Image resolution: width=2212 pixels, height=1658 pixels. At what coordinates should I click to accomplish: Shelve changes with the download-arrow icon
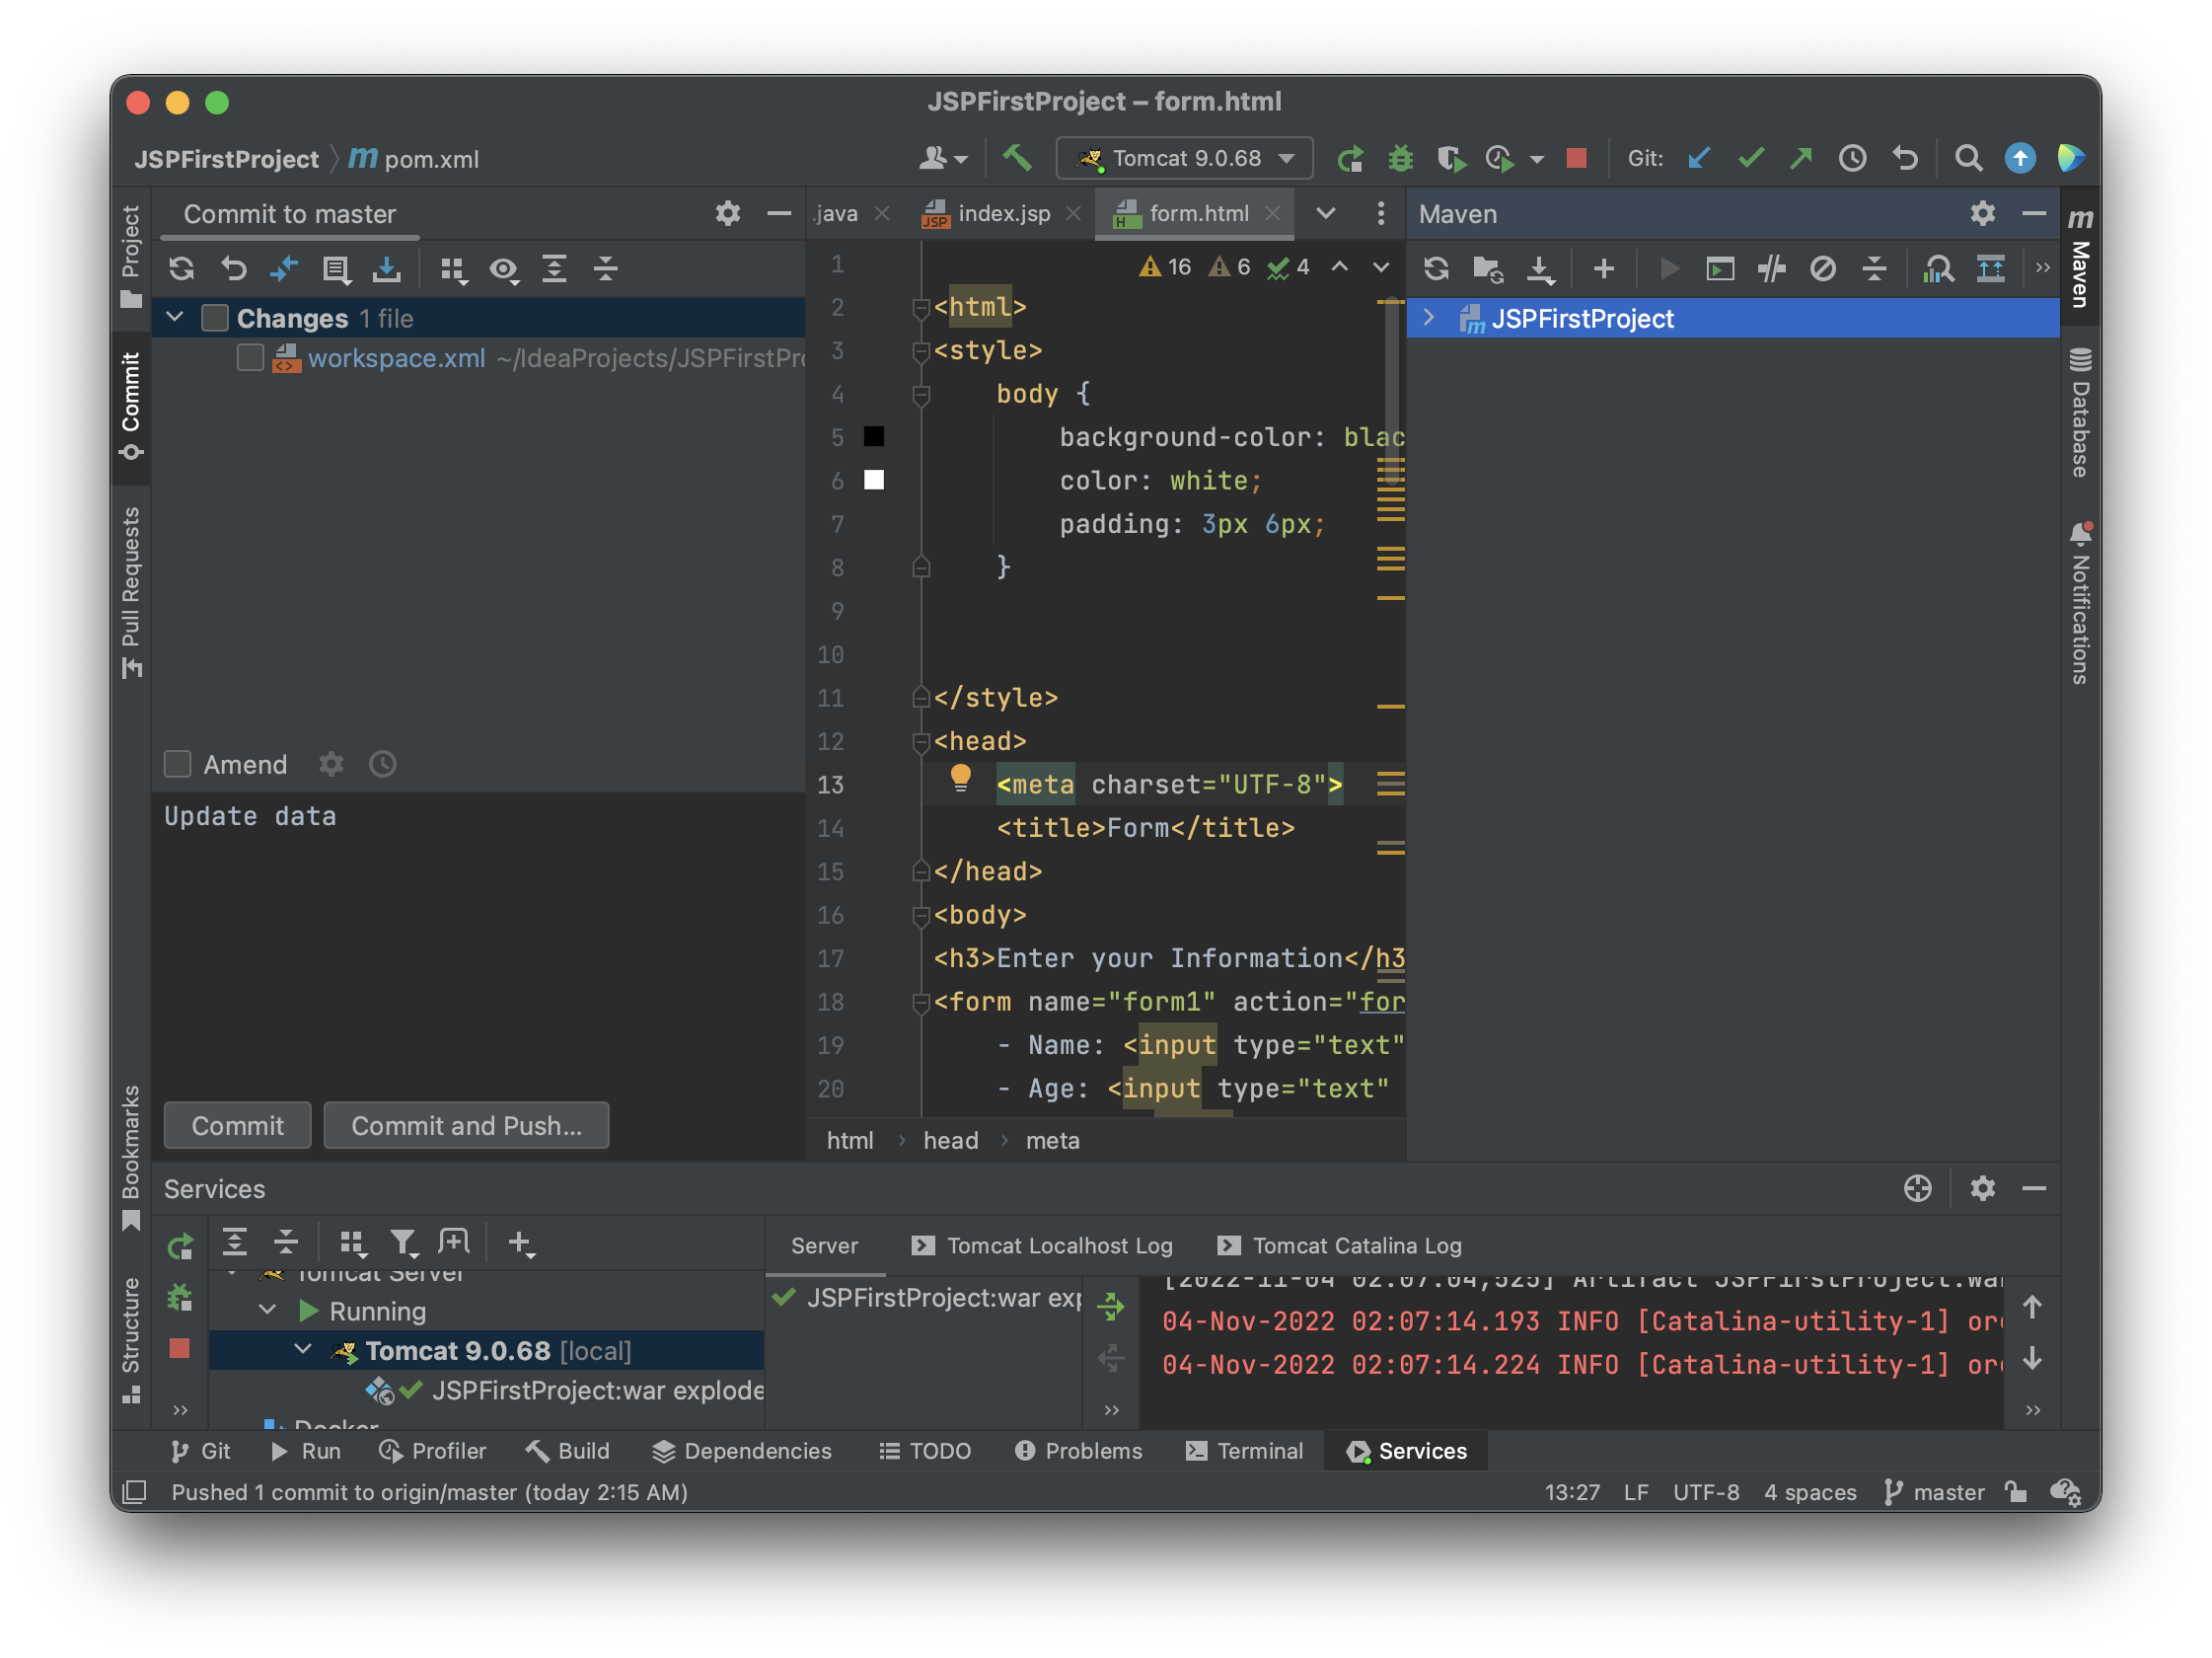click(x=386, y=268)
